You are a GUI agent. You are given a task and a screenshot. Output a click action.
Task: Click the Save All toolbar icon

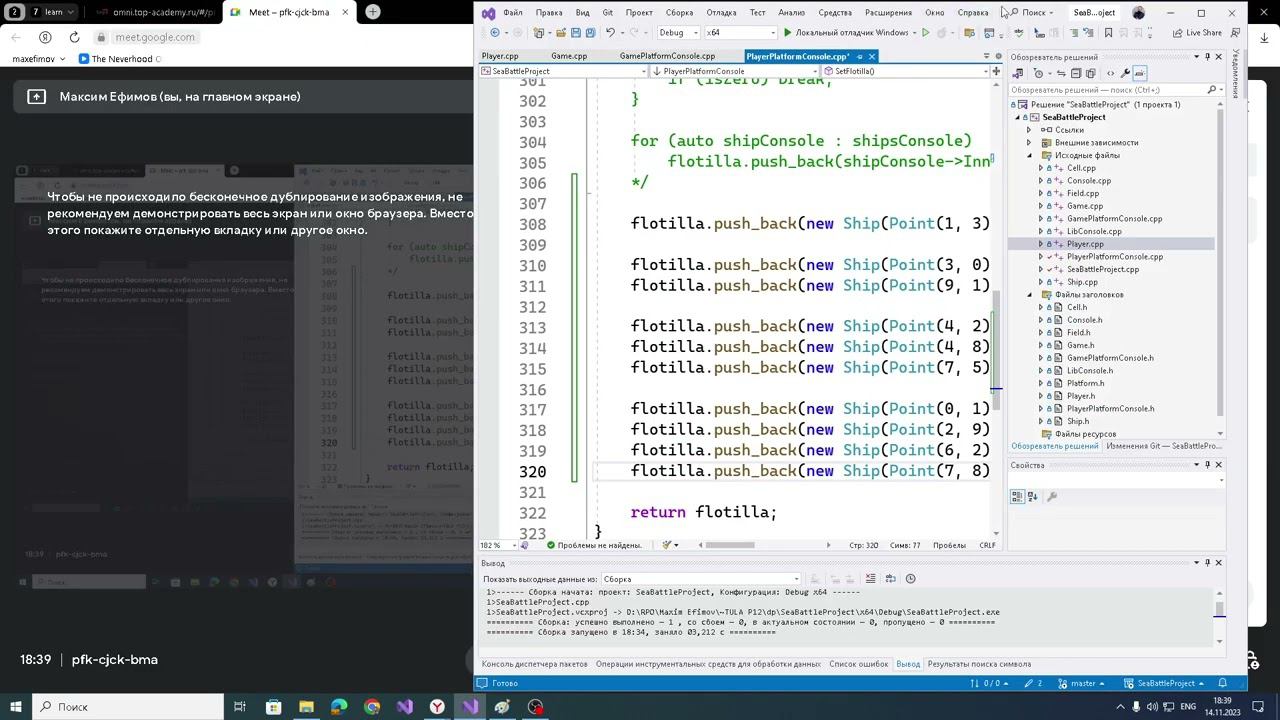(x=589, y=33)
